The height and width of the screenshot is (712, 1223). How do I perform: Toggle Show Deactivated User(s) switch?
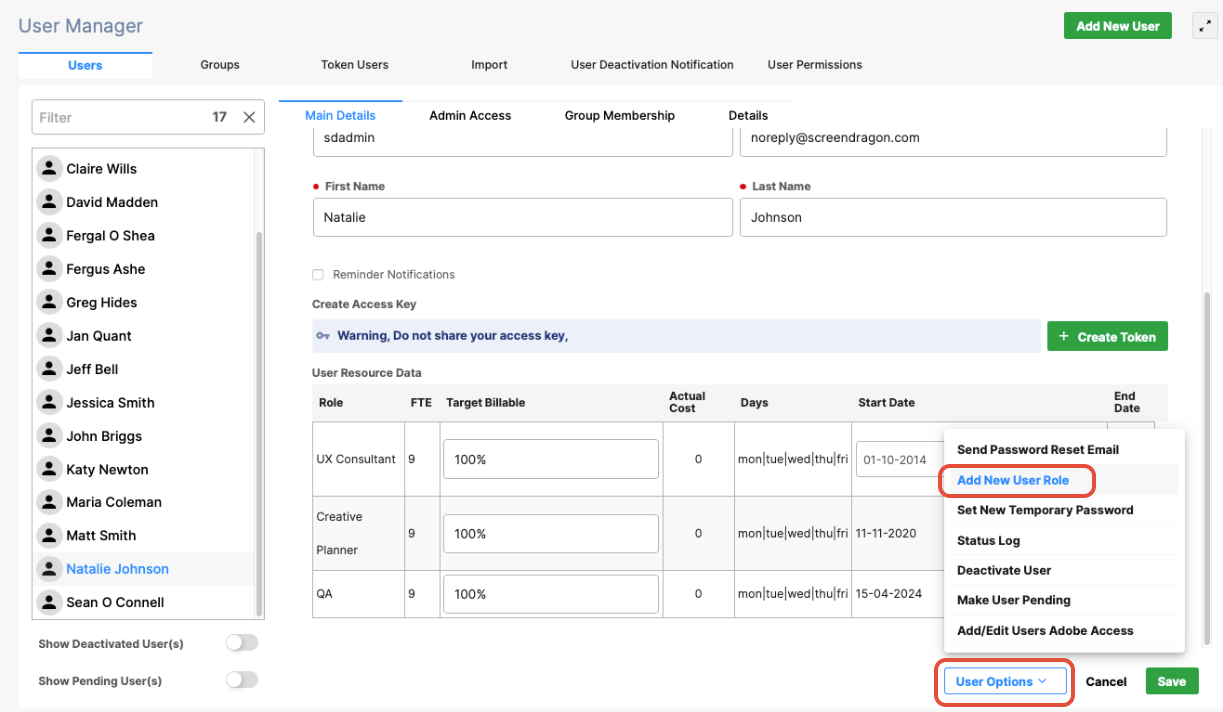[x=242, y=643]
